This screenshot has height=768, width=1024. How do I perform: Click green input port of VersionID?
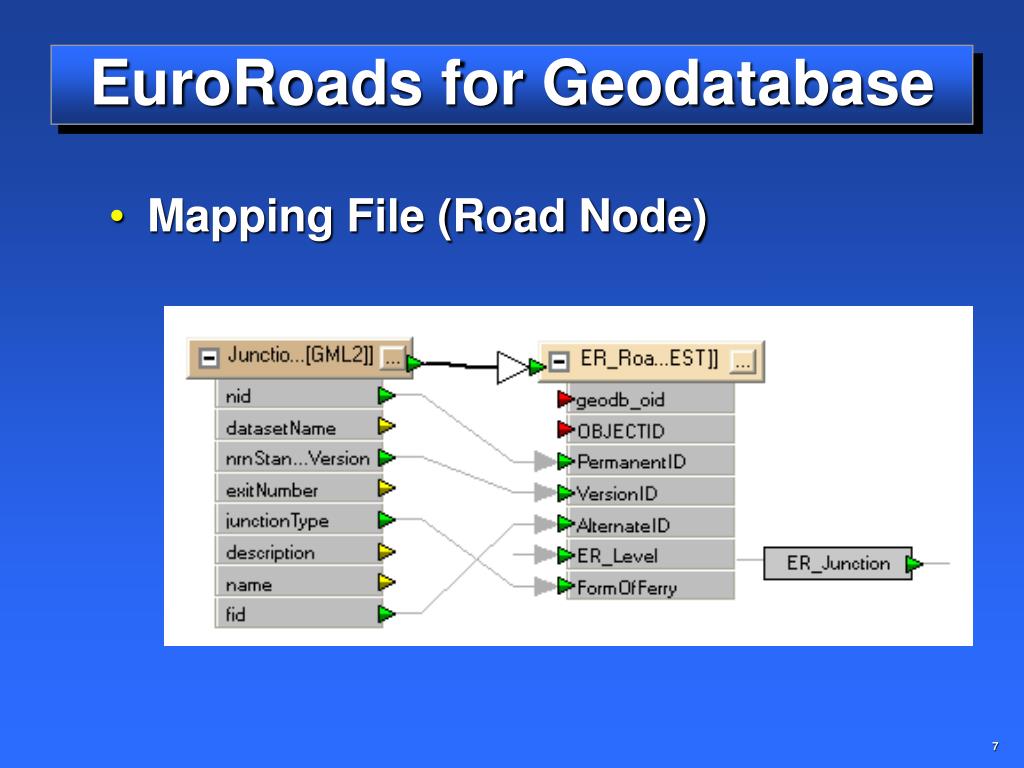565,493
